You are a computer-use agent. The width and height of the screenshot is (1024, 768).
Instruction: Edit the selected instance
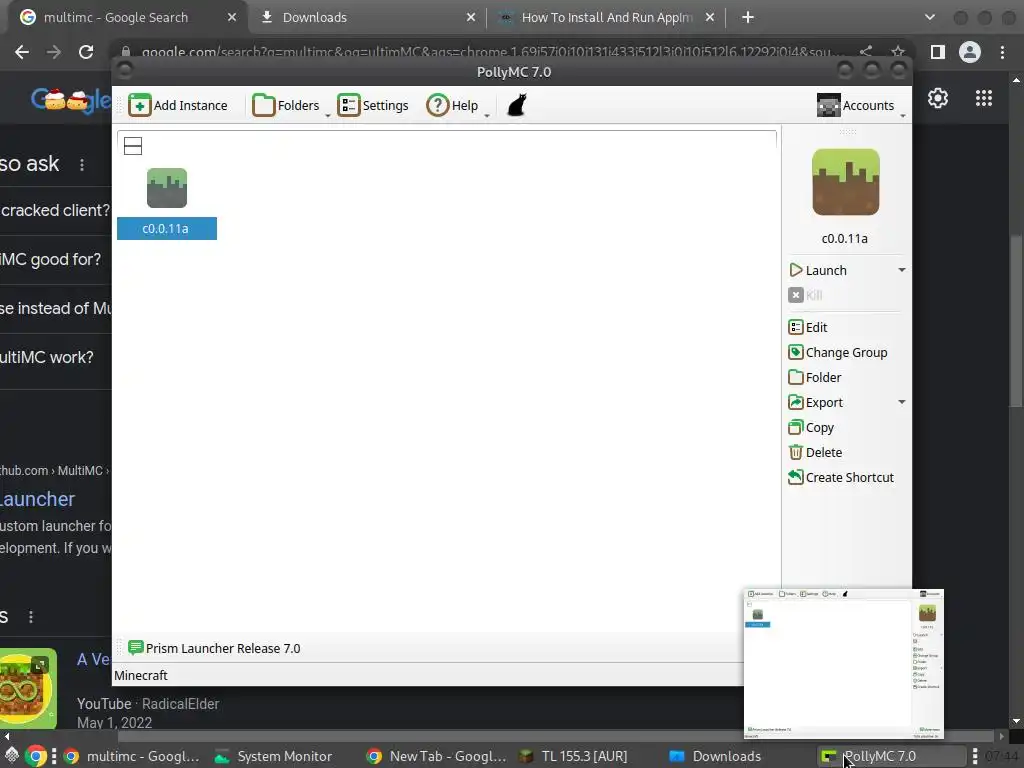[808, 327]
